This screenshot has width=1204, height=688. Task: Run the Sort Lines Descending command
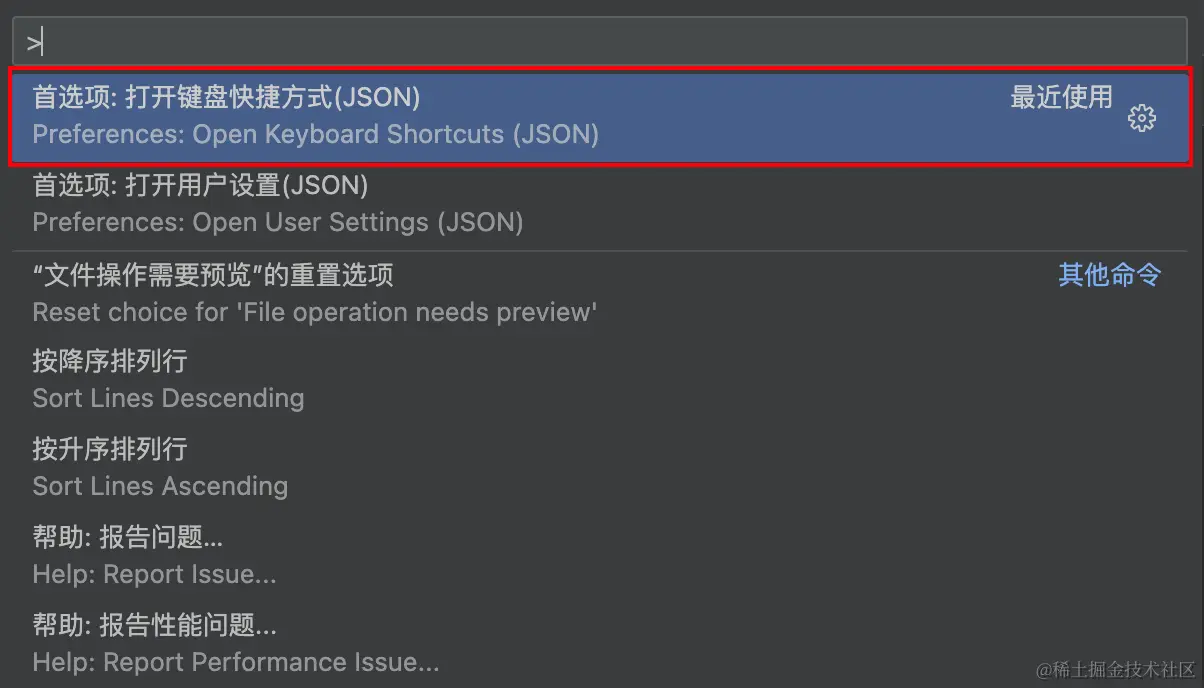pyautogui.click(x=168, y=398)
